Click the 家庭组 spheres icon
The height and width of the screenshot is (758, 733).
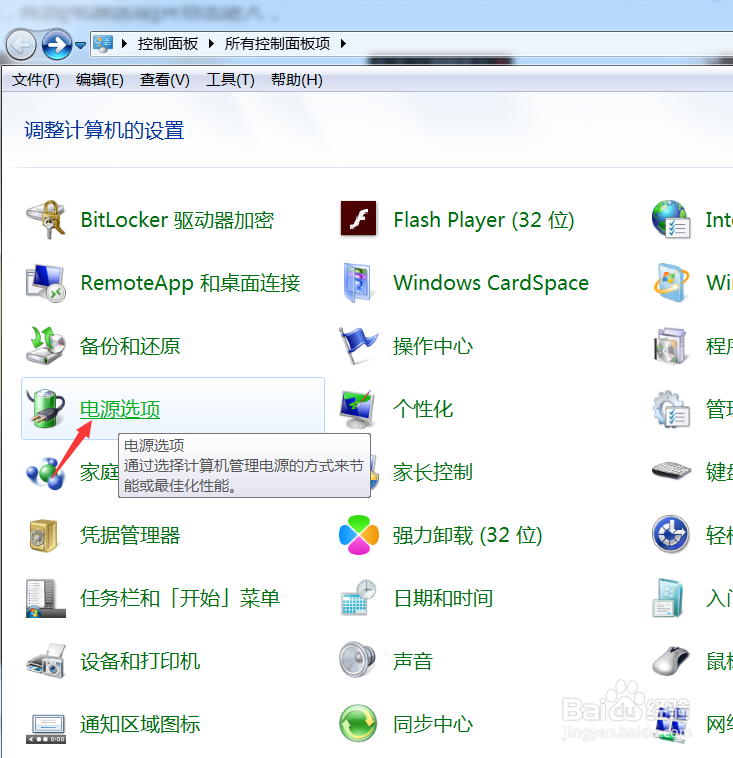(45, 473)
